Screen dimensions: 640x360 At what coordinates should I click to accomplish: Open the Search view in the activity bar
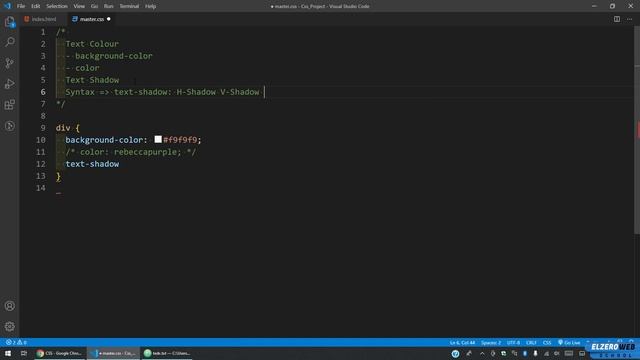[10, 42]
